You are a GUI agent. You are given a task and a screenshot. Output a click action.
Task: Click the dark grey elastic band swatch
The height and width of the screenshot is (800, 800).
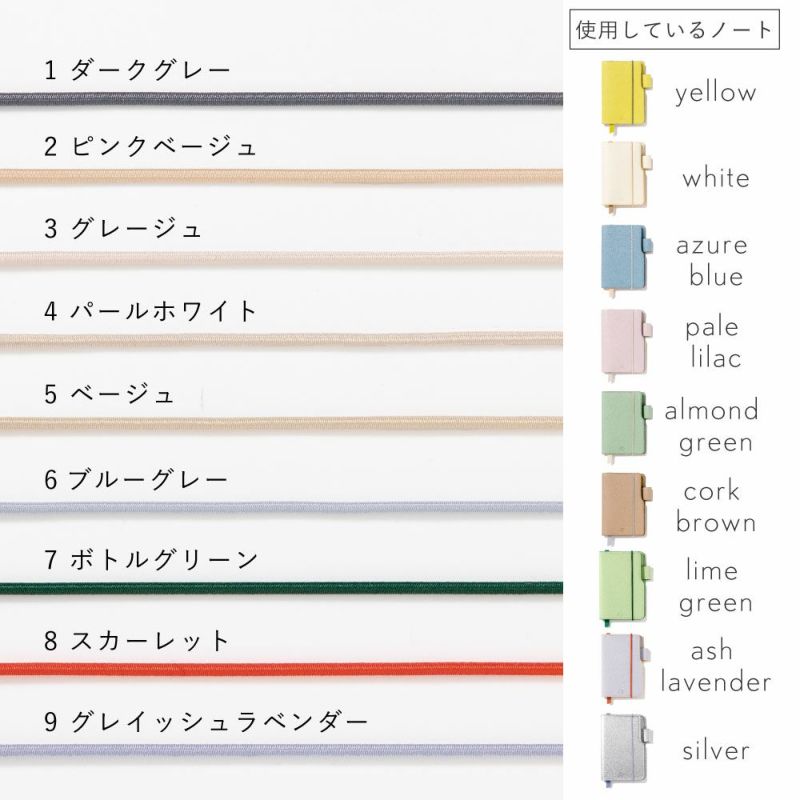click(281, 98)
